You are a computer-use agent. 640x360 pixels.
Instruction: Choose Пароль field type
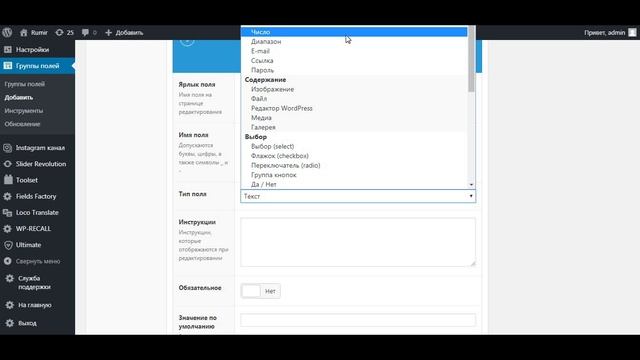(x=354, y=70)
